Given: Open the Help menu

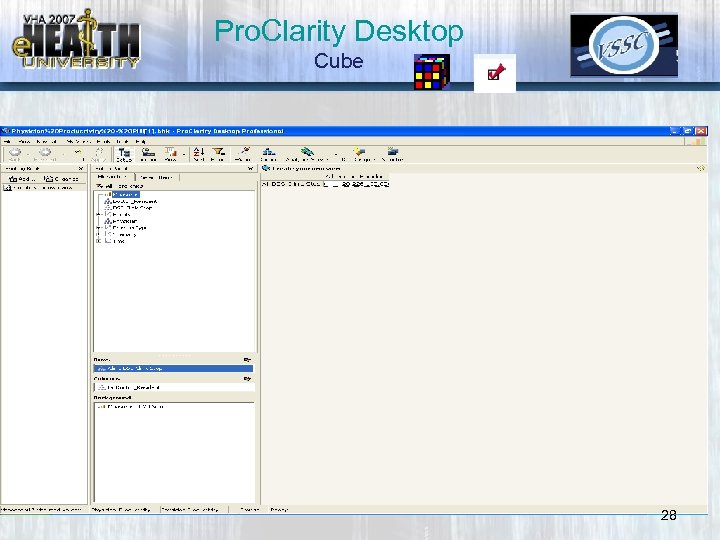Looking at the screenshot, I should [141, 141].
